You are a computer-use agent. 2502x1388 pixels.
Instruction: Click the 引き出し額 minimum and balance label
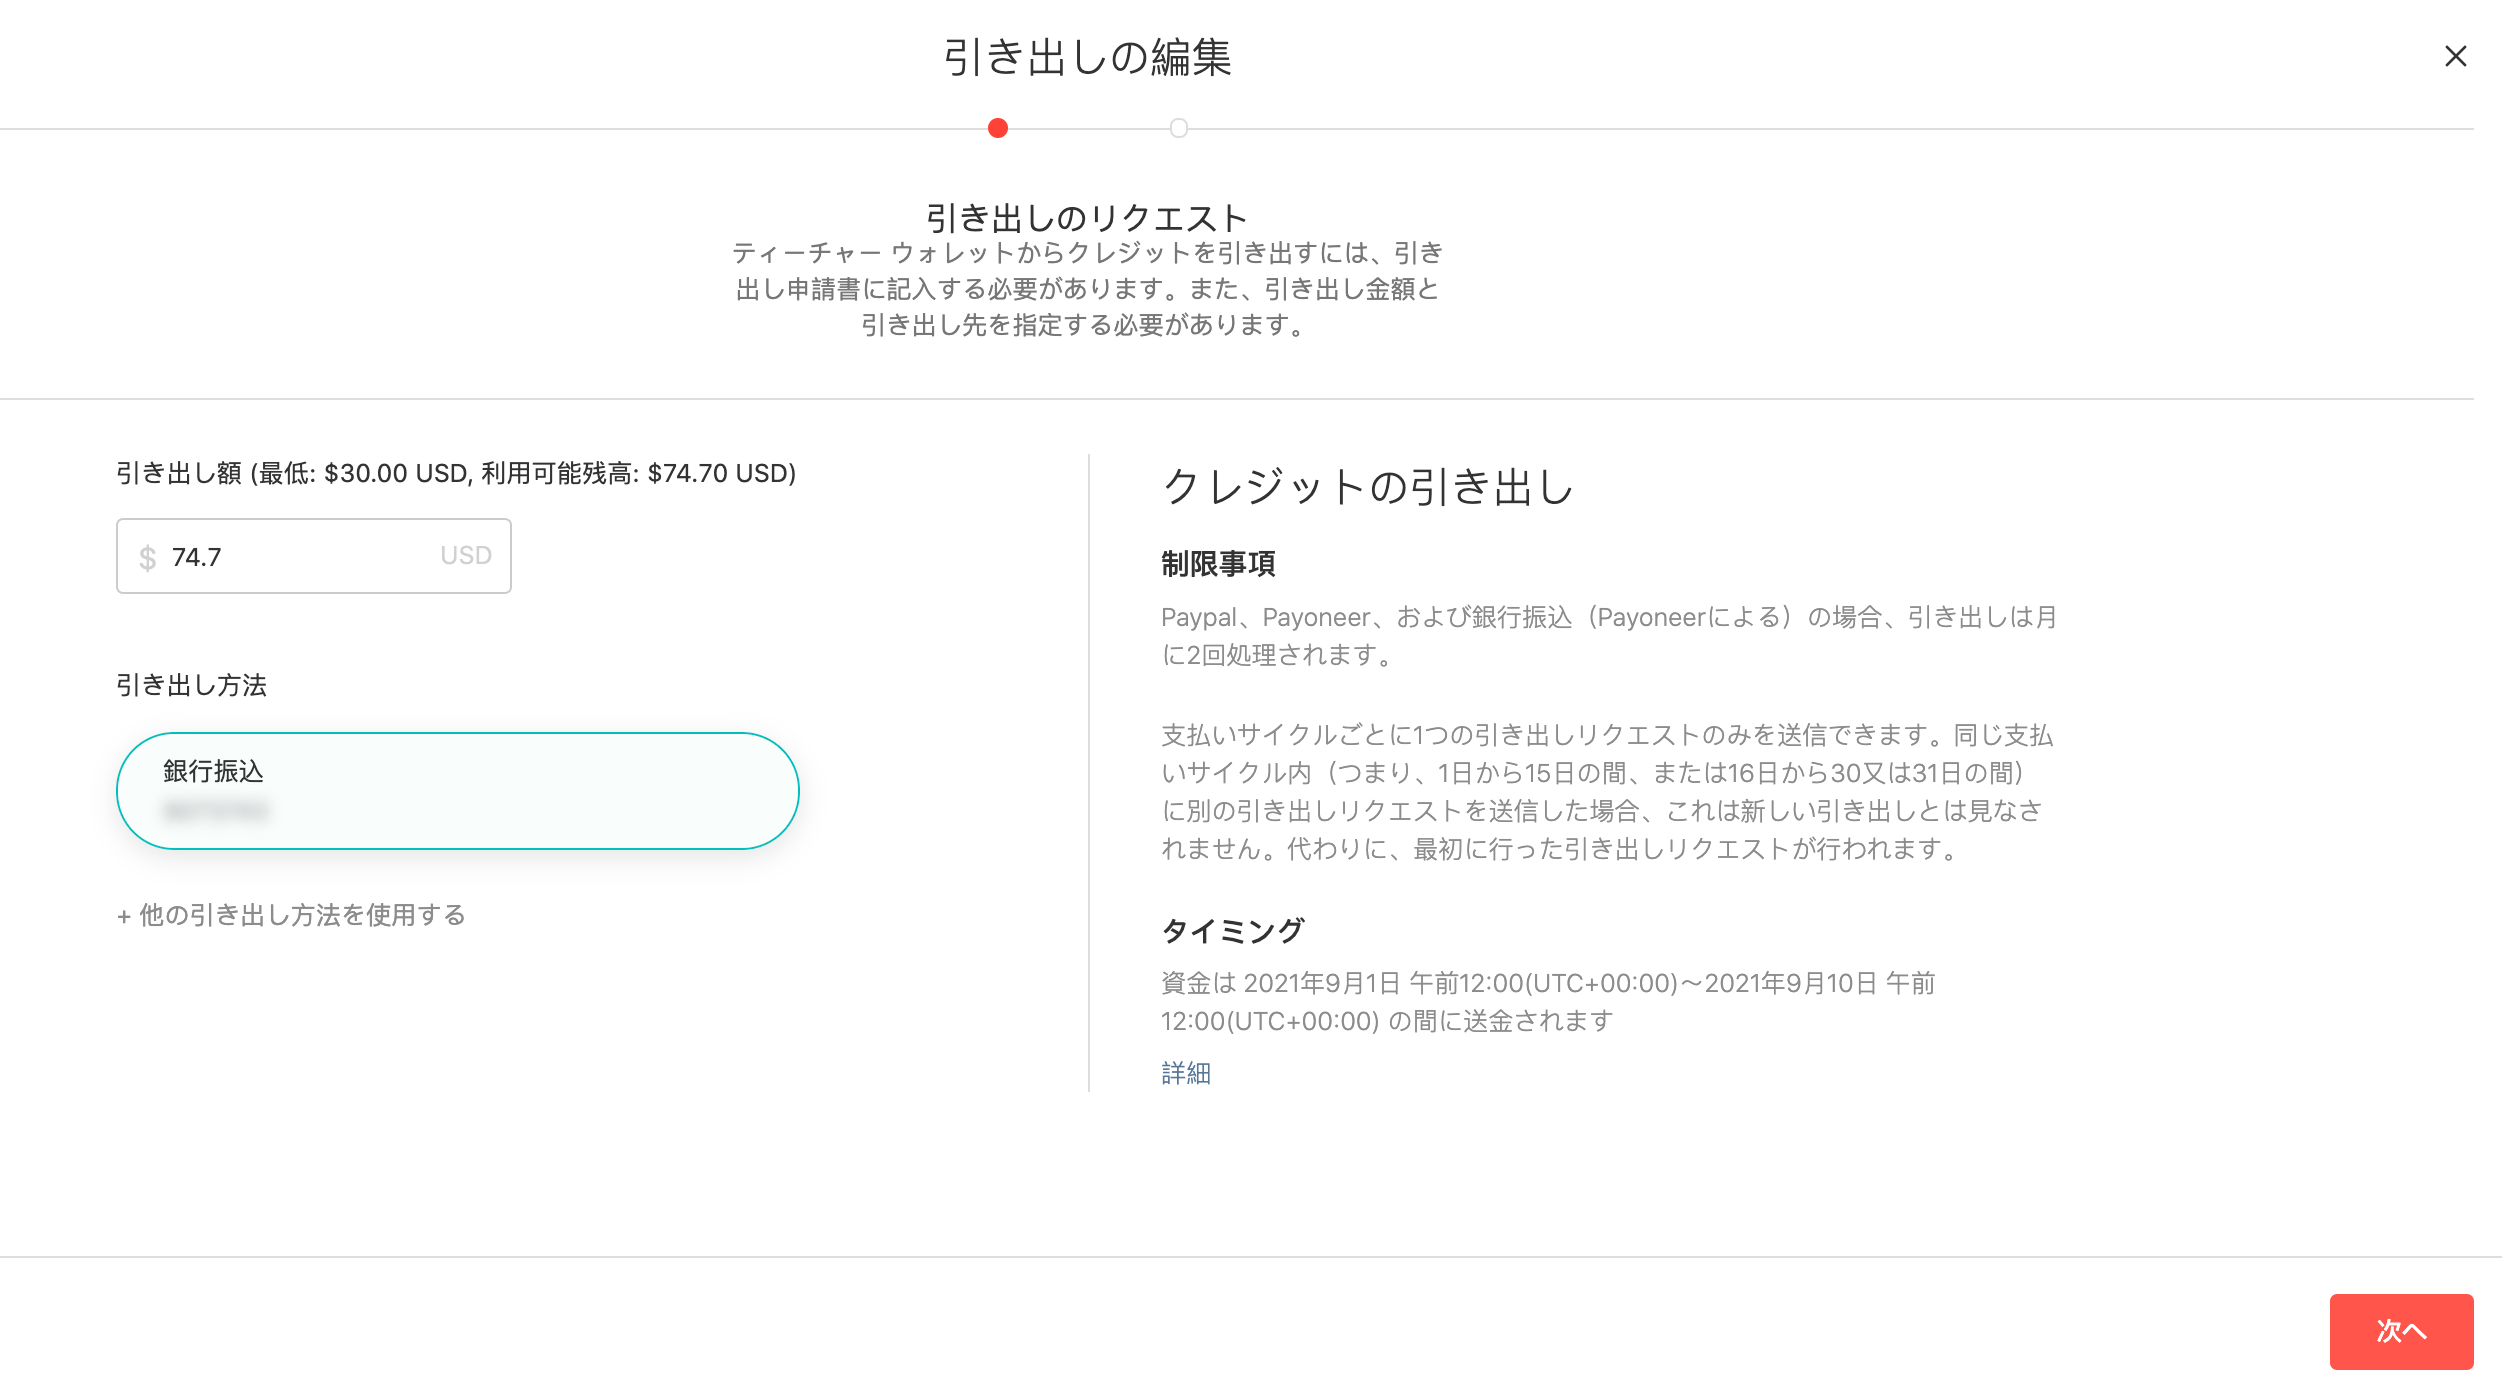[456, 473]
